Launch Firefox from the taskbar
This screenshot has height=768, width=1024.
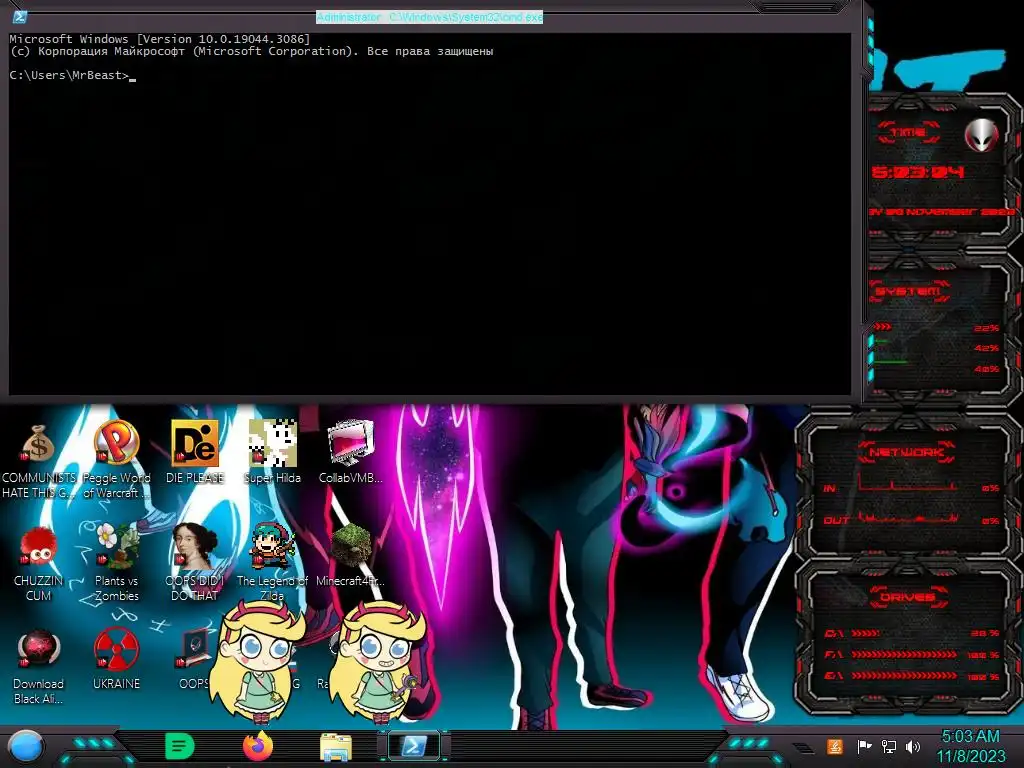click(x=258, y=746)
